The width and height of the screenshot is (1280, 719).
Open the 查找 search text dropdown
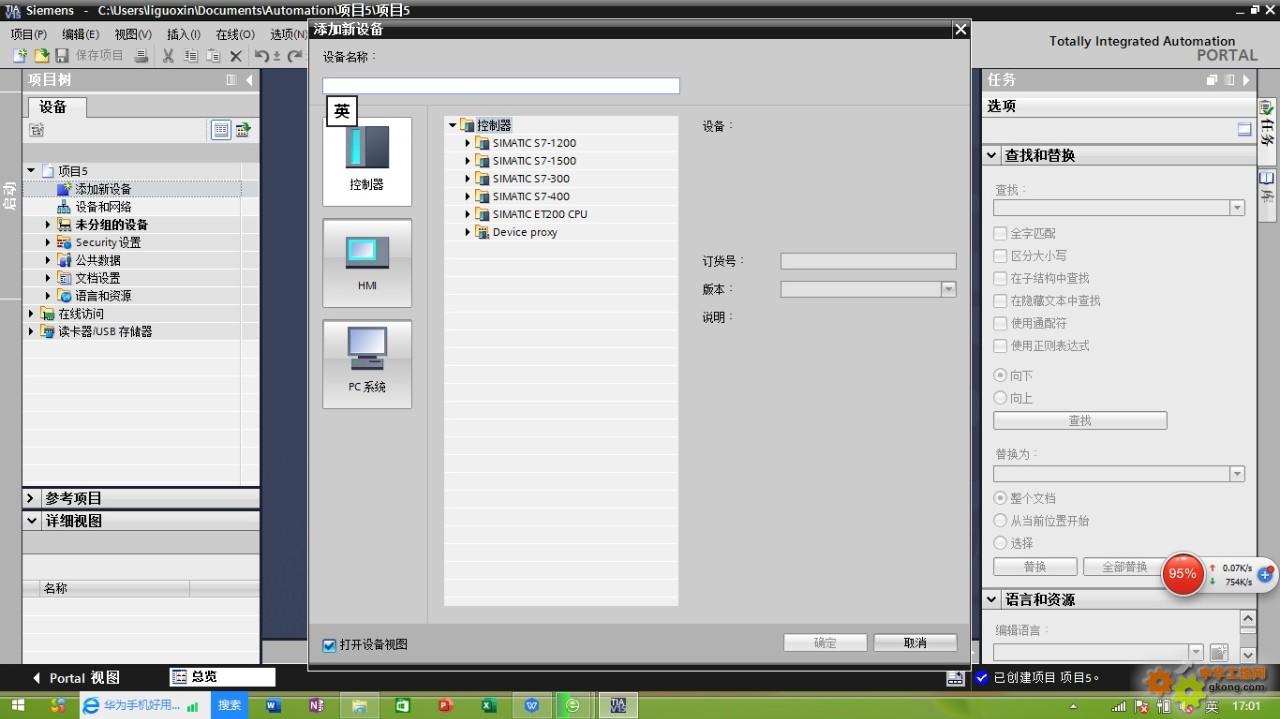point(1237,208)
